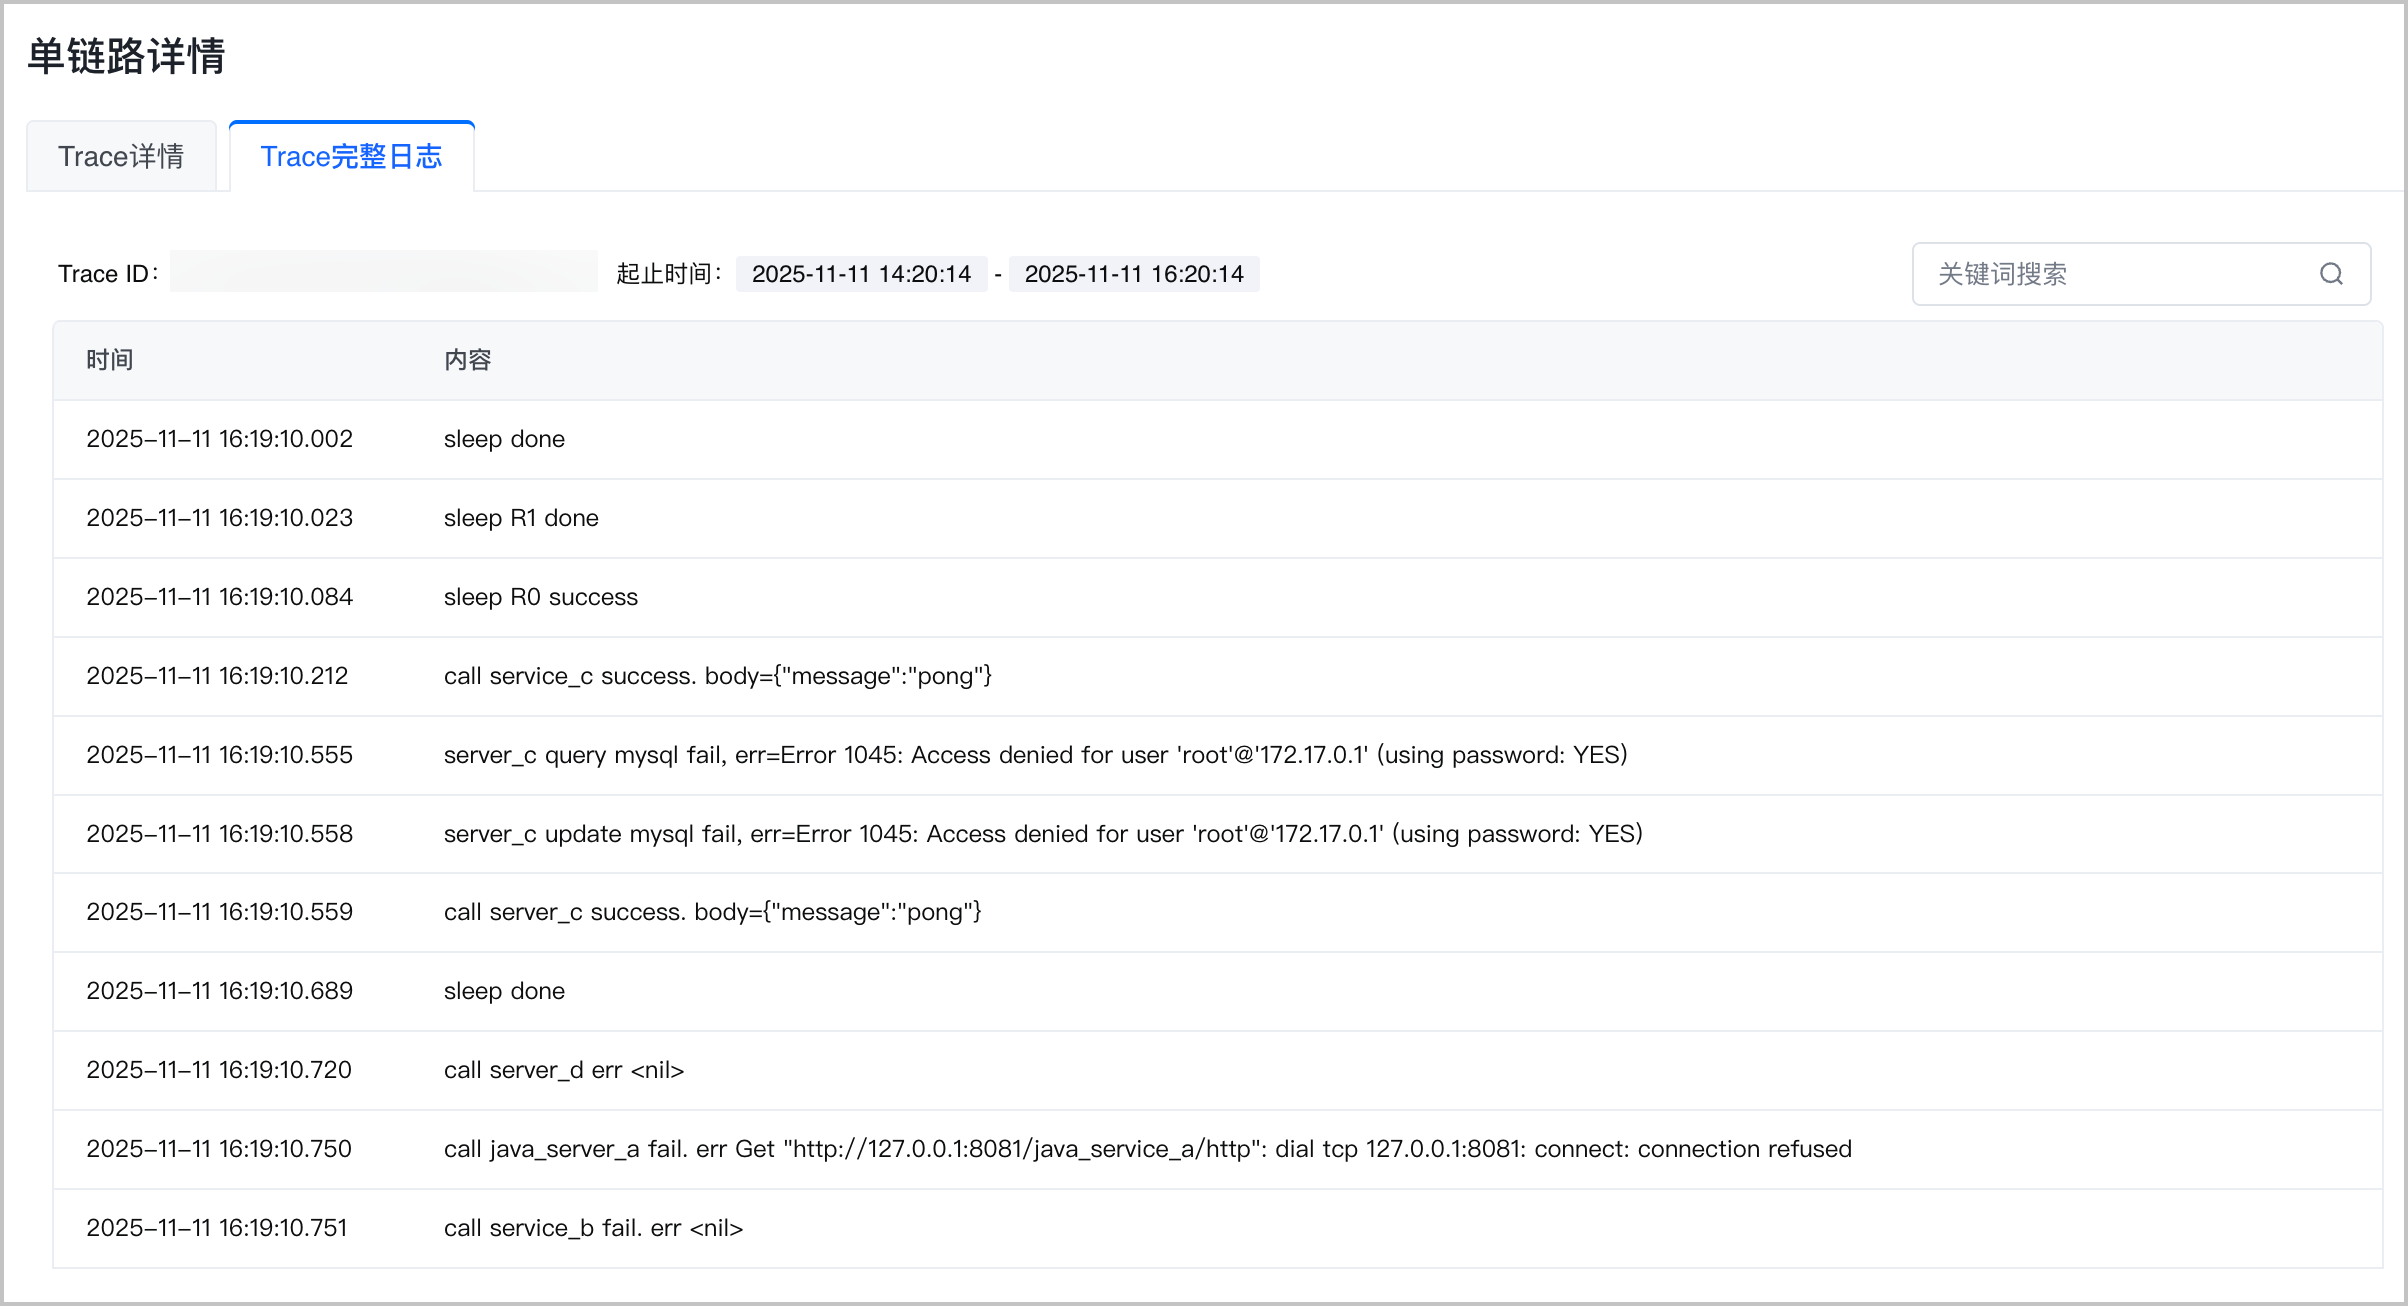This screenshot has height=1306, width=2408.
Task: Click the call server_c success log row
Action: point(1218,912)
